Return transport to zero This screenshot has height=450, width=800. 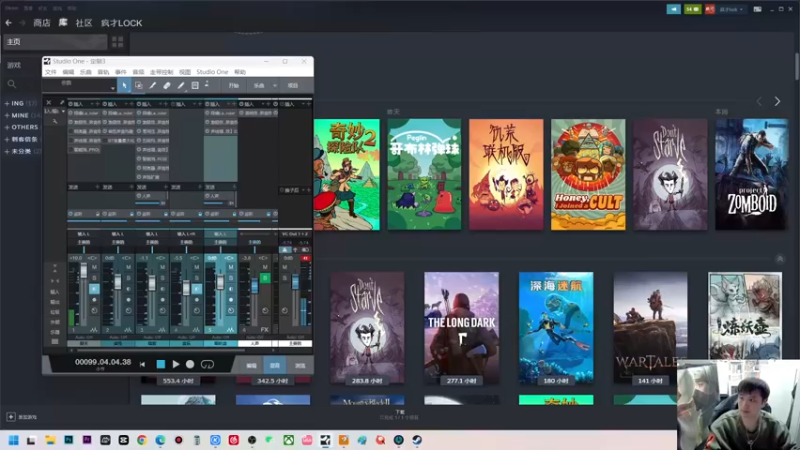142,364
